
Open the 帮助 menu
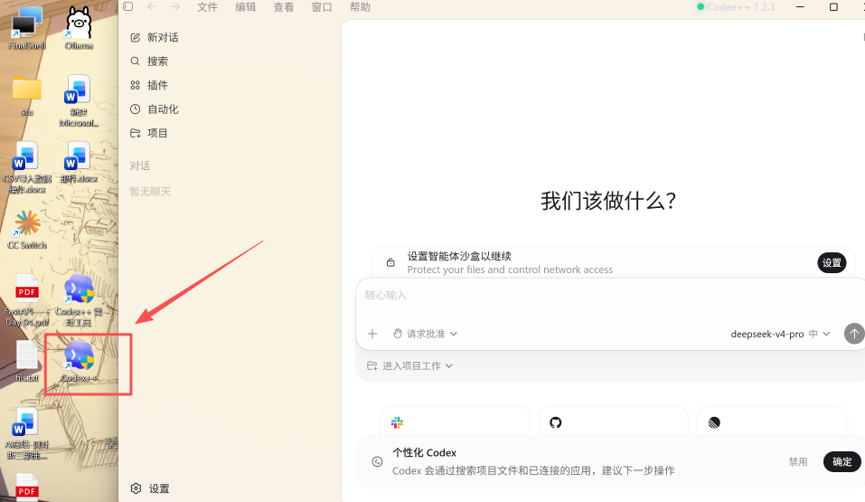pos(360,7)
